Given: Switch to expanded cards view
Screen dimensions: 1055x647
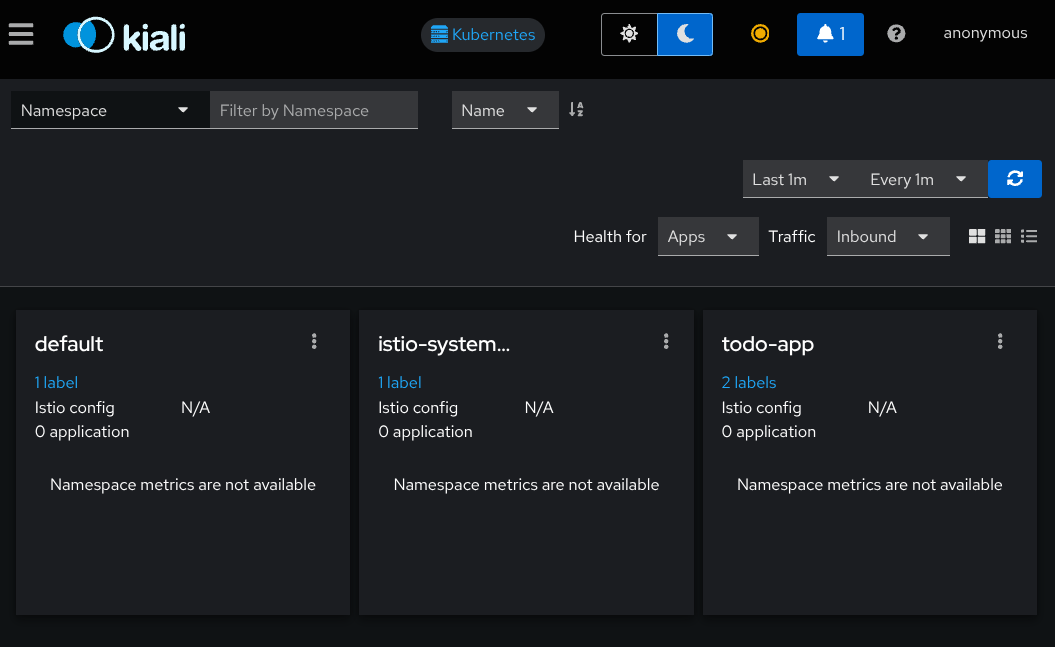Looking at the screenshot, I should point(977,236).
